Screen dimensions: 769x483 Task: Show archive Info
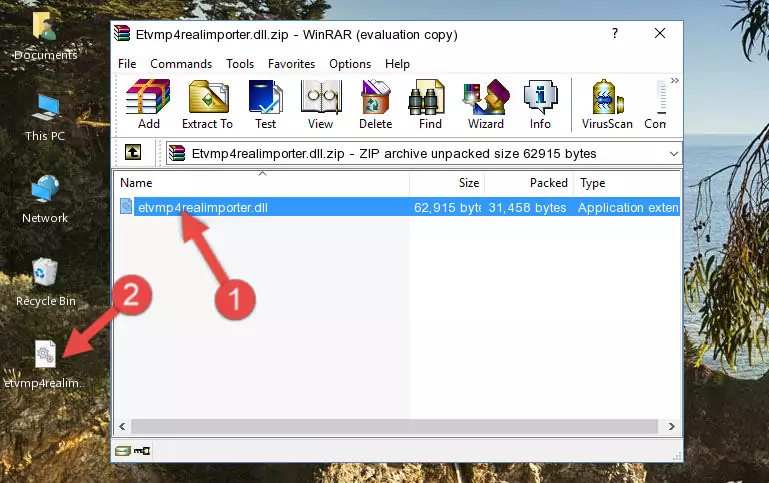coord(540,104)
